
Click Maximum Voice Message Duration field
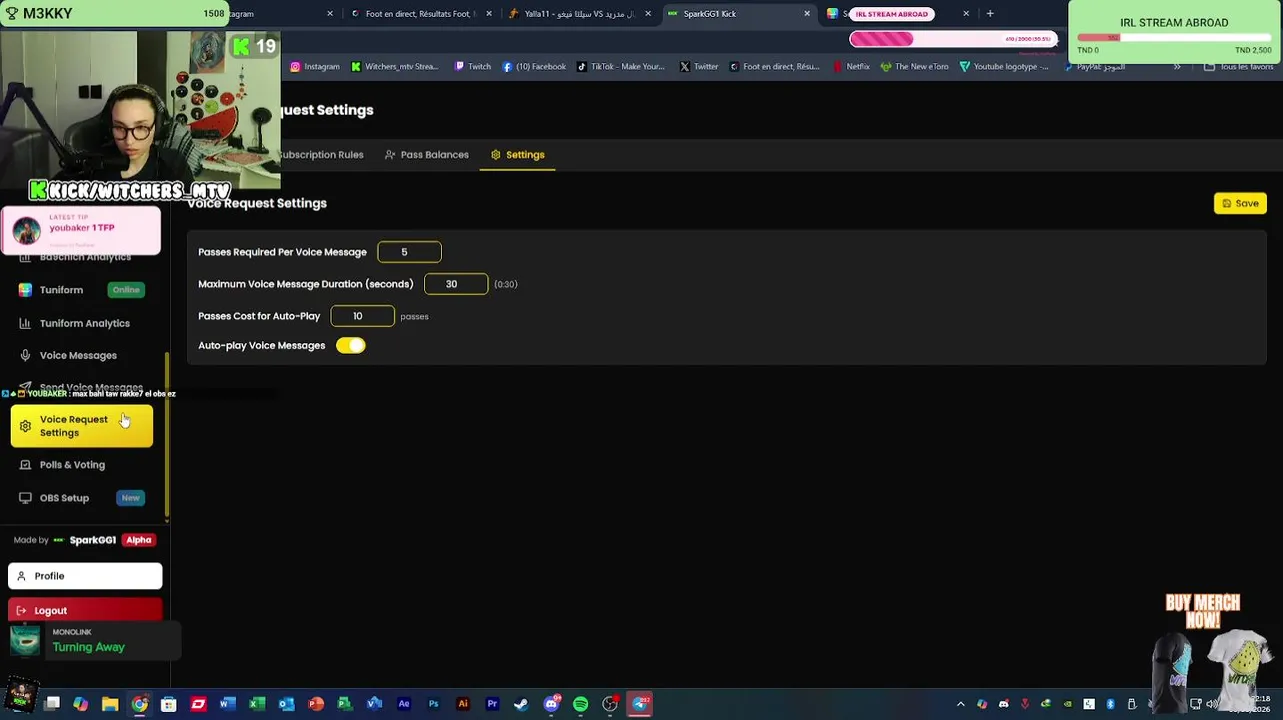(x=456, y=284)
